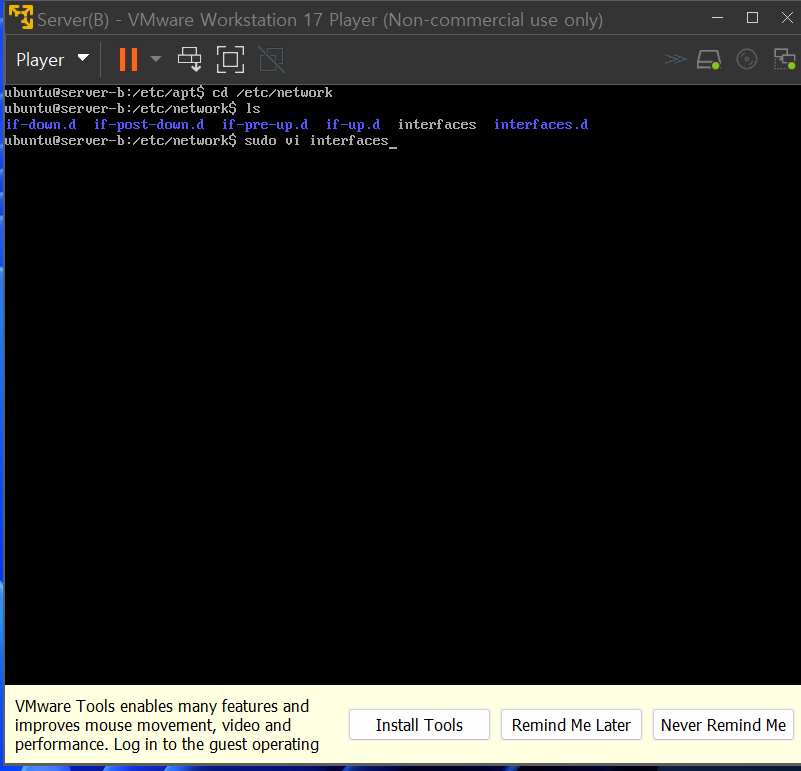Minimize the VMware Player window
801x771 pixels.
(717, 18)
